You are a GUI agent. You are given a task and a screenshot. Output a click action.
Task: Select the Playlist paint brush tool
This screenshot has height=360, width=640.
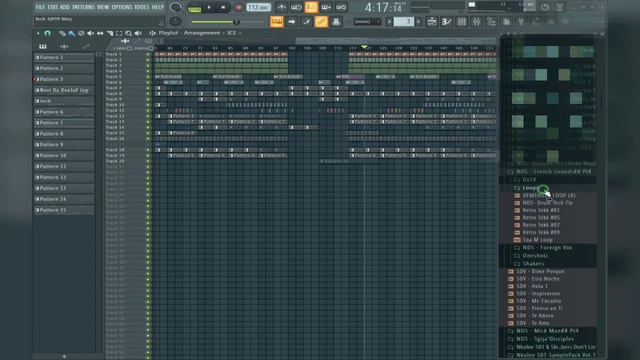[71, 33]
